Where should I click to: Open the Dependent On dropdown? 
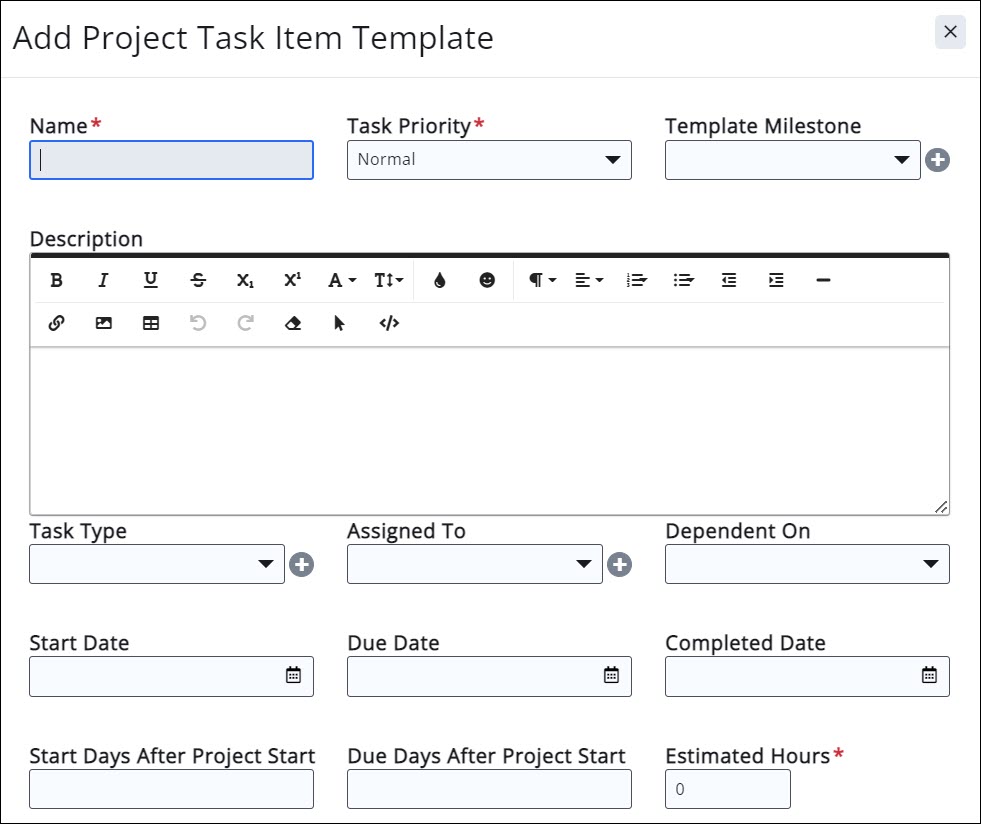[806, 564]
